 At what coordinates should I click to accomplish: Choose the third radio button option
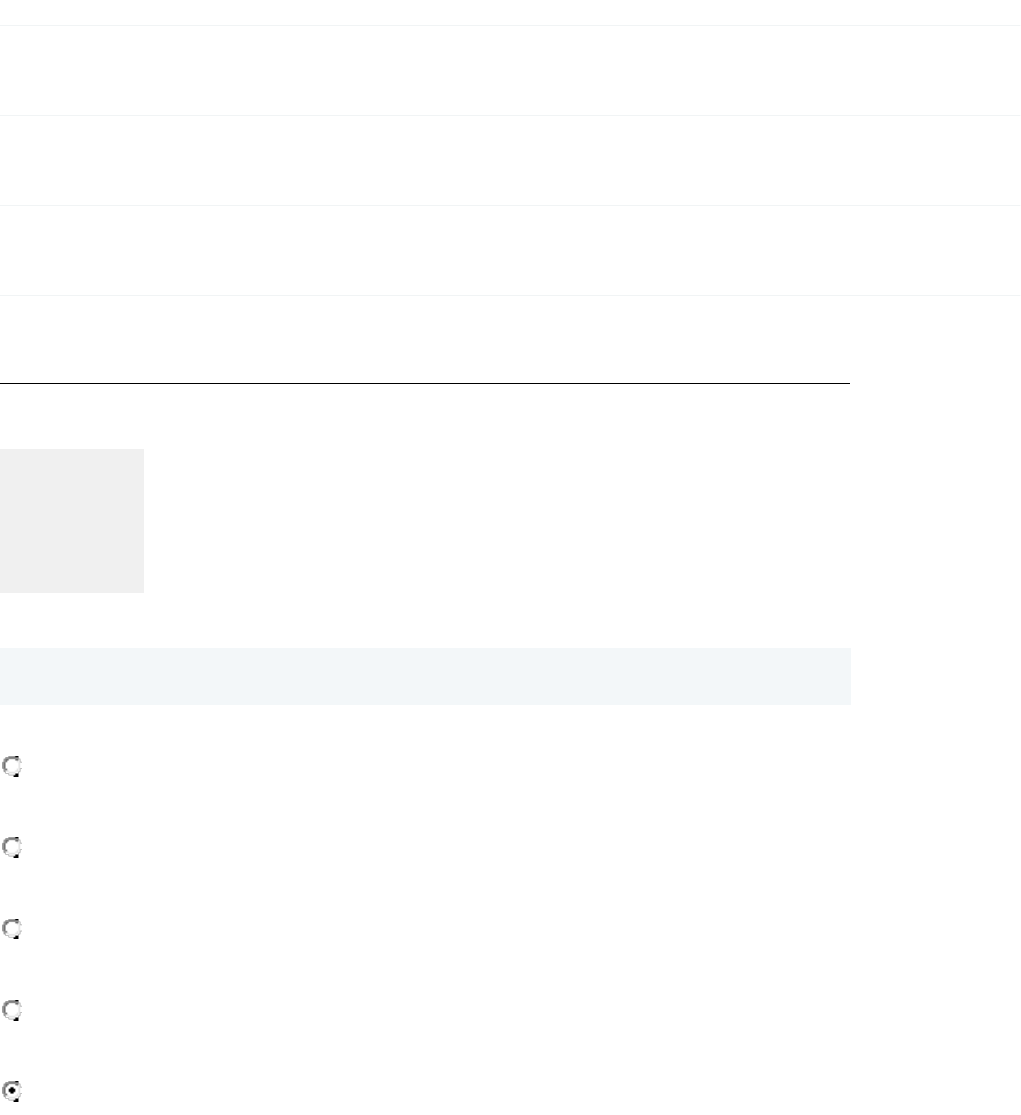coord(12,929)
